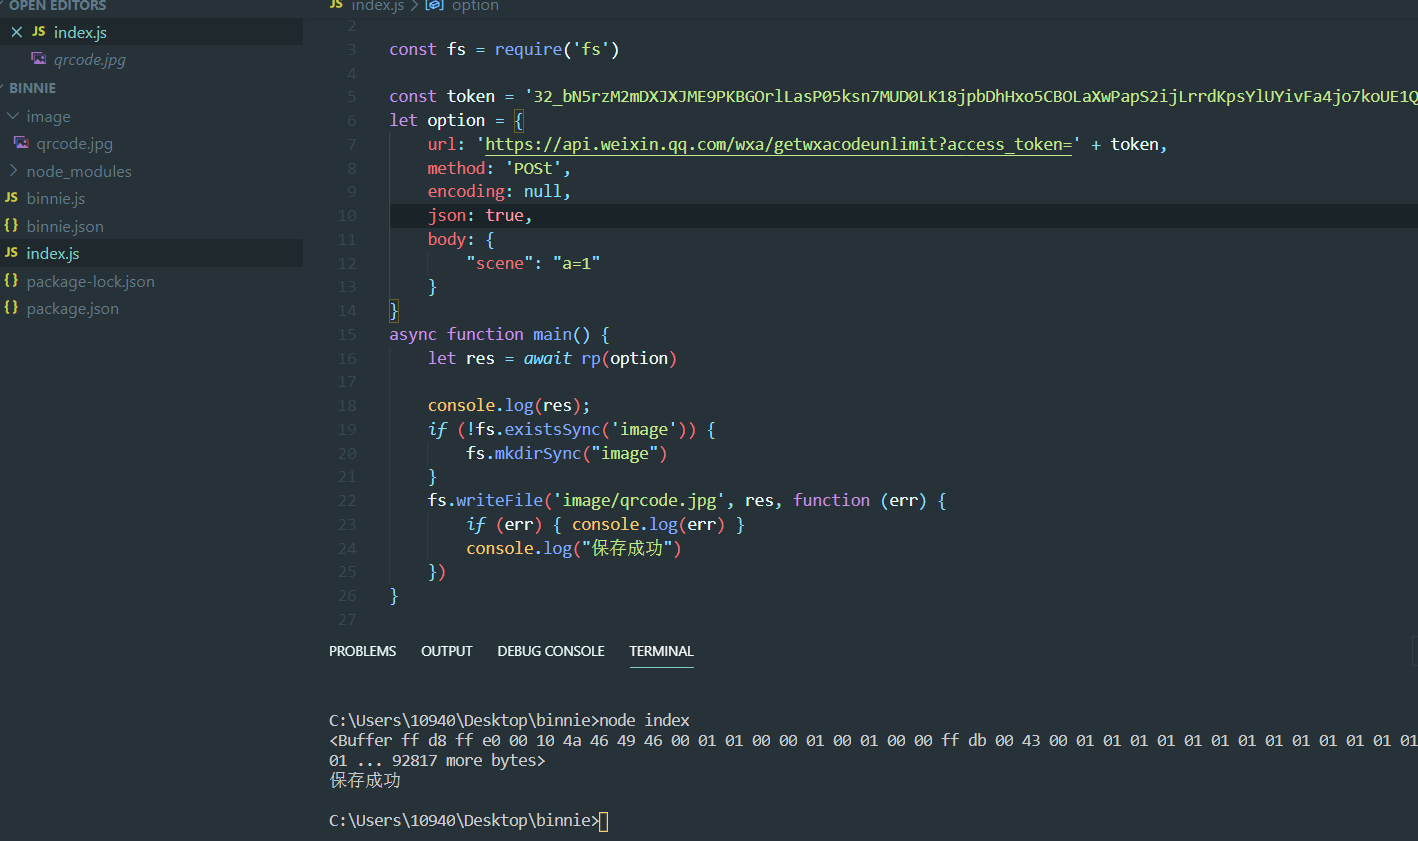Open the DEBUG CONSOLE tab
Screen dimensions: 1418x841
(x=551, y=651)
